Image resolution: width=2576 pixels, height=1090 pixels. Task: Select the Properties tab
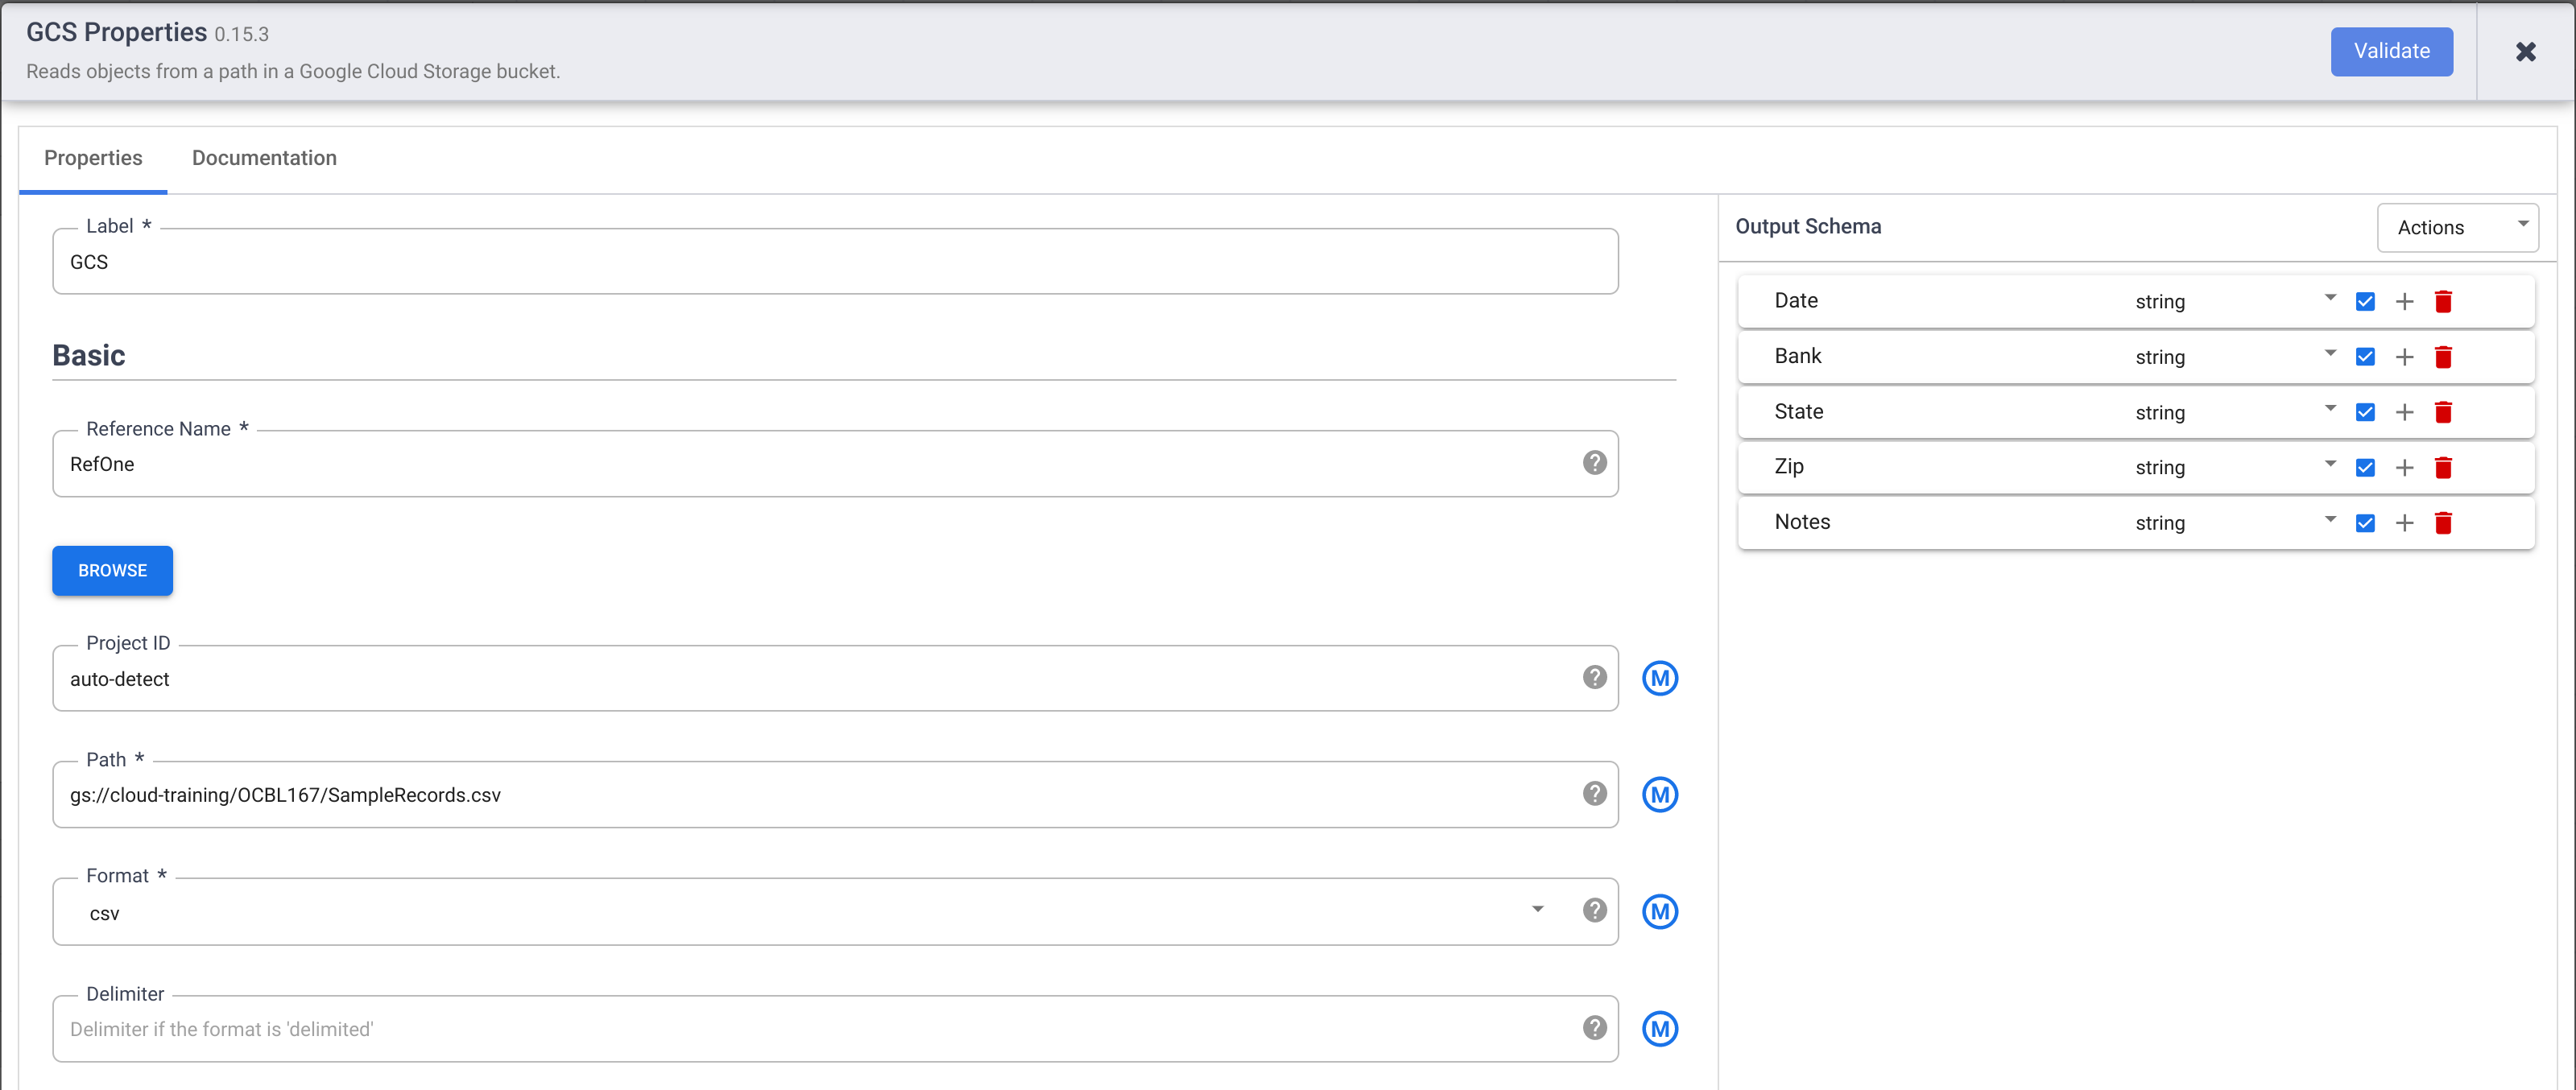(93, 158)
